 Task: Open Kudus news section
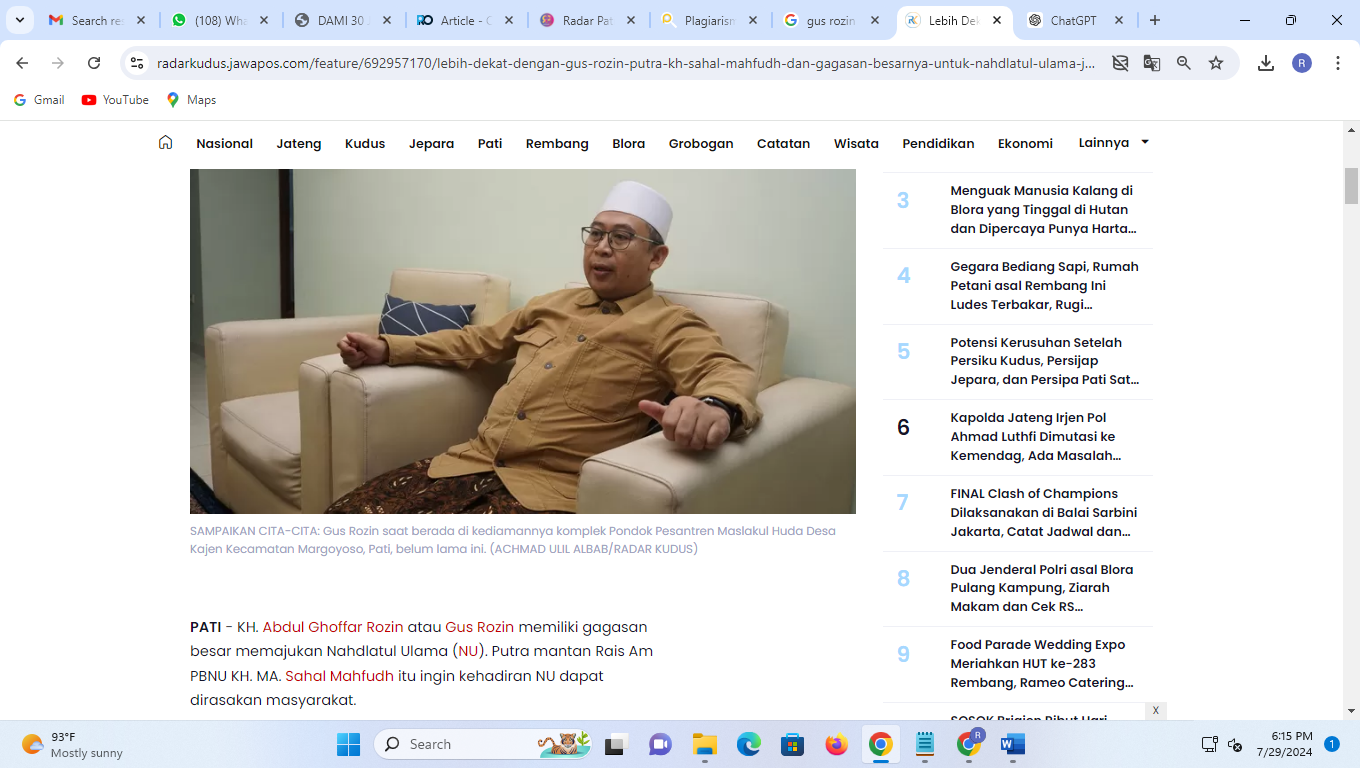pos(365,143)
